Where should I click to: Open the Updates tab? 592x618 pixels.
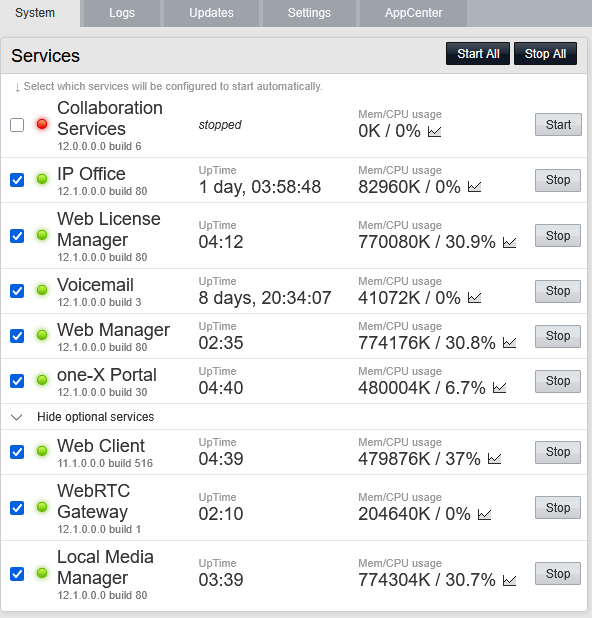pos(211,13)
